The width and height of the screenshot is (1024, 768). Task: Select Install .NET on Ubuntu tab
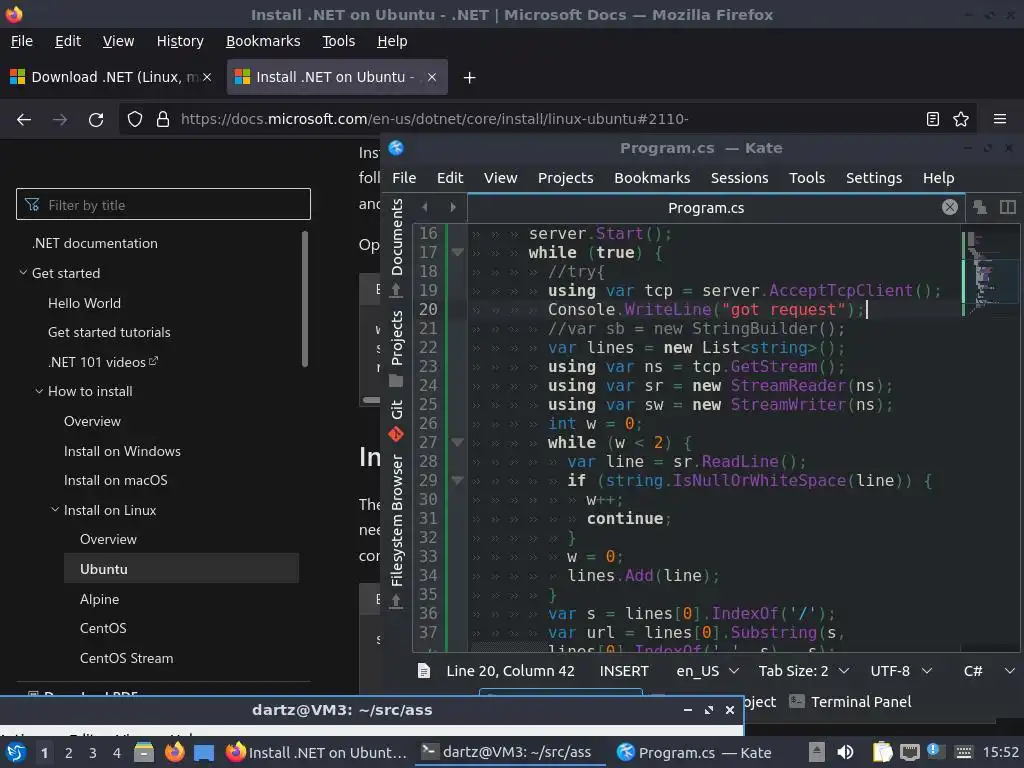tap(337, 77)
